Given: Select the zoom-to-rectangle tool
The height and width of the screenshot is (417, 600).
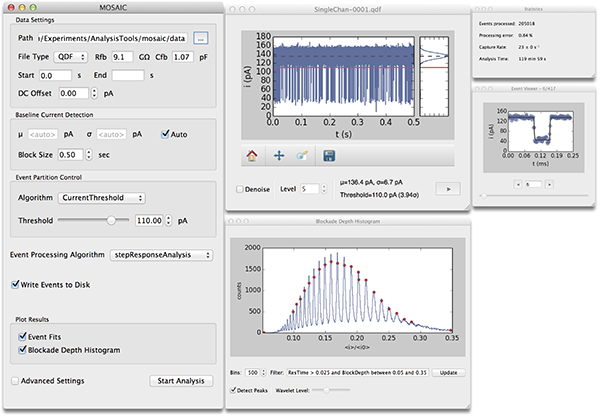Looking at the screenshot, I should 303,155.
